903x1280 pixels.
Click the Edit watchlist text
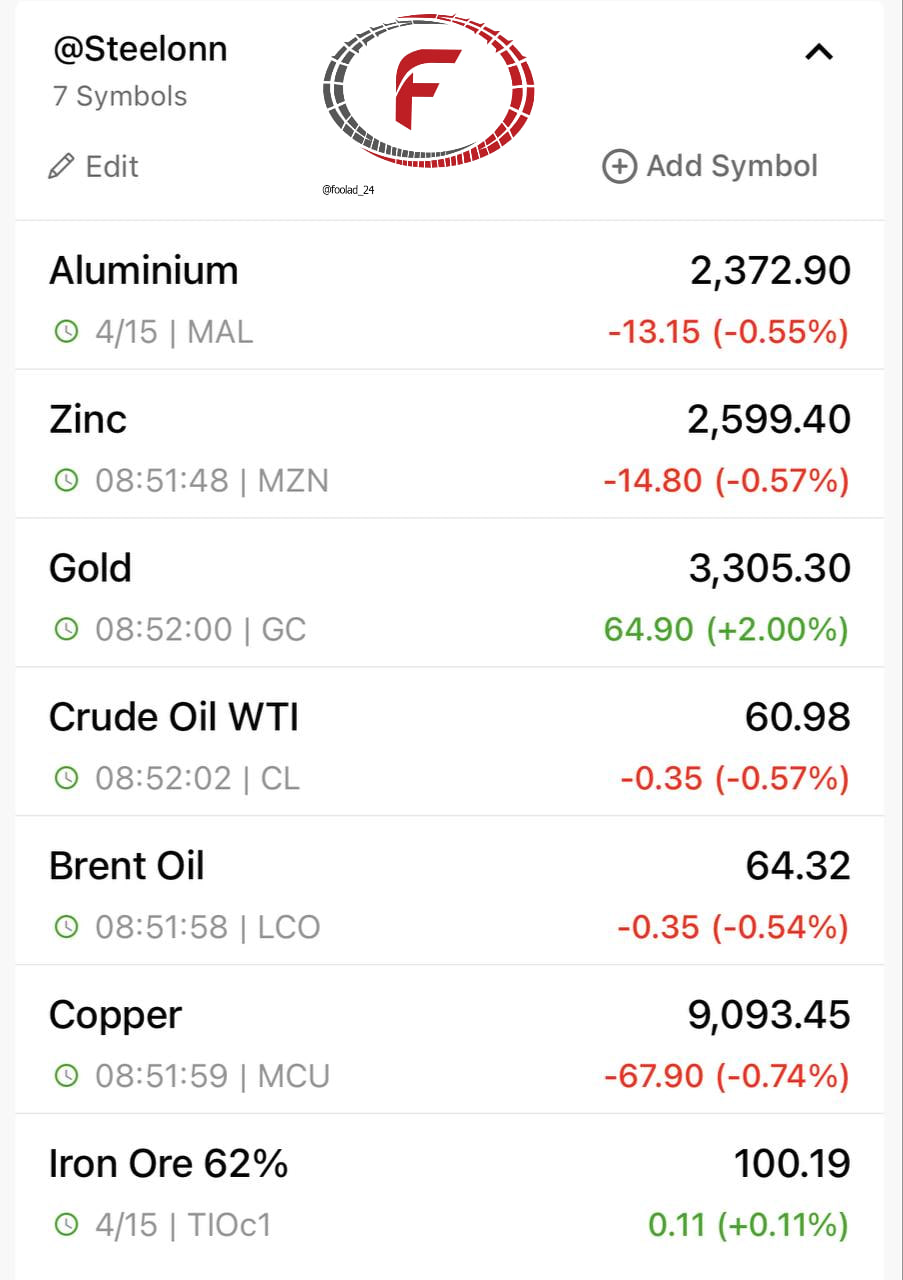coord(112,166)
